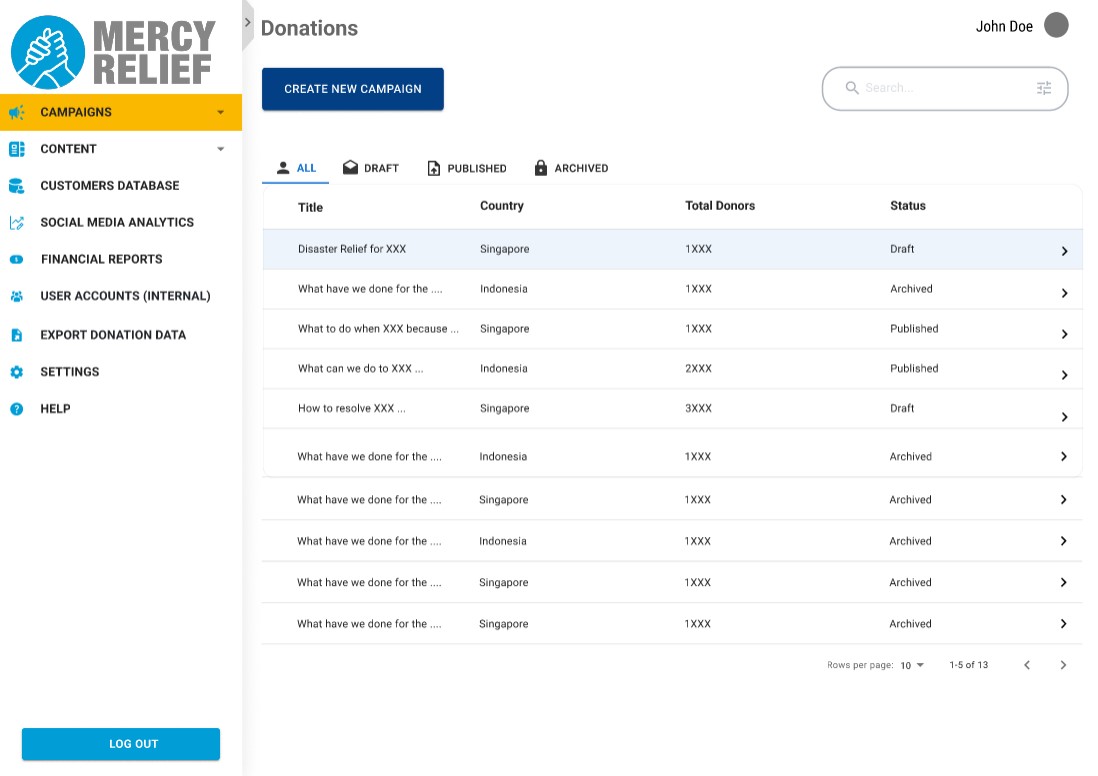
Task: Open Settings via the gear icon
Action: (16, 372)
